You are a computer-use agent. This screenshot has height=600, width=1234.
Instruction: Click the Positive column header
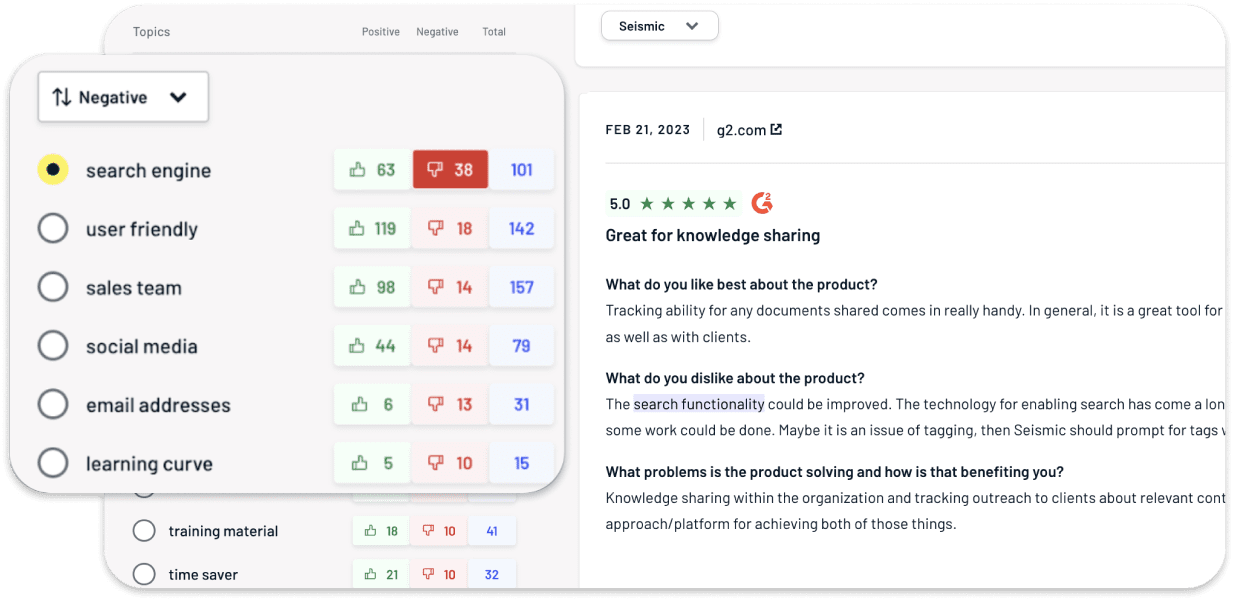click(x=381, y=32)
